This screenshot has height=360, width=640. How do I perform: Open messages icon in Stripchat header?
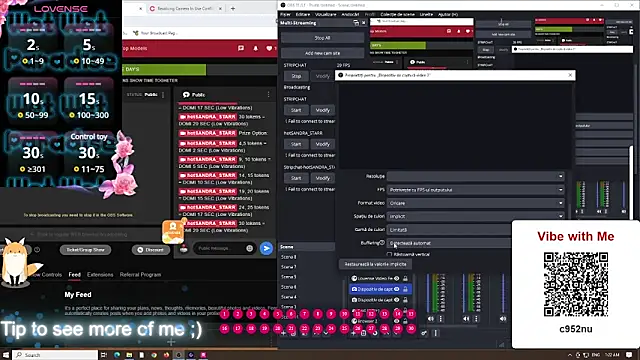[241, 49]
